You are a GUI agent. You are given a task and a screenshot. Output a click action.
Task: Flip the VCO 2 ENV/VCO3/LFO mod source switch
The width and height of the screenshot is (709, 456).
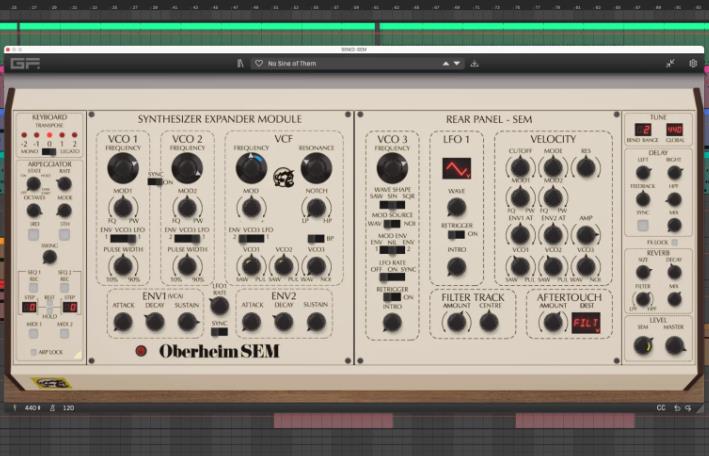click(x=187, y=238)
